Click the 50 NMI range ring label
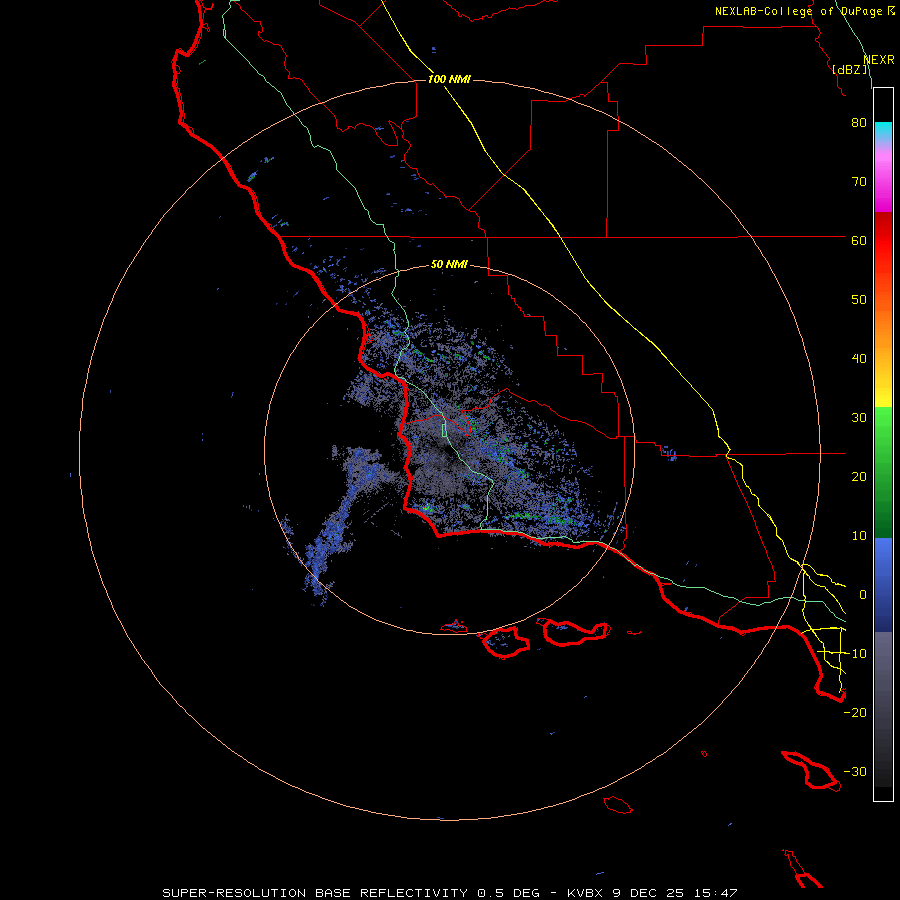900x900 pixels. tap(449, 264)
